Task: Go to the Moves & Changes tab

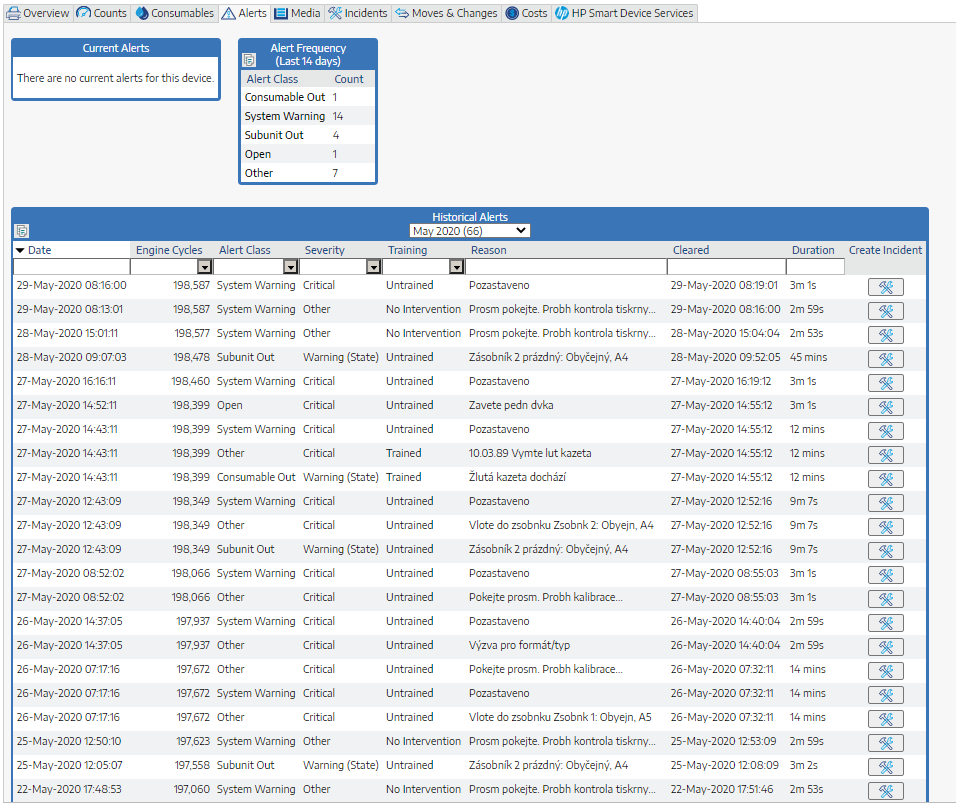Action: 446,13
